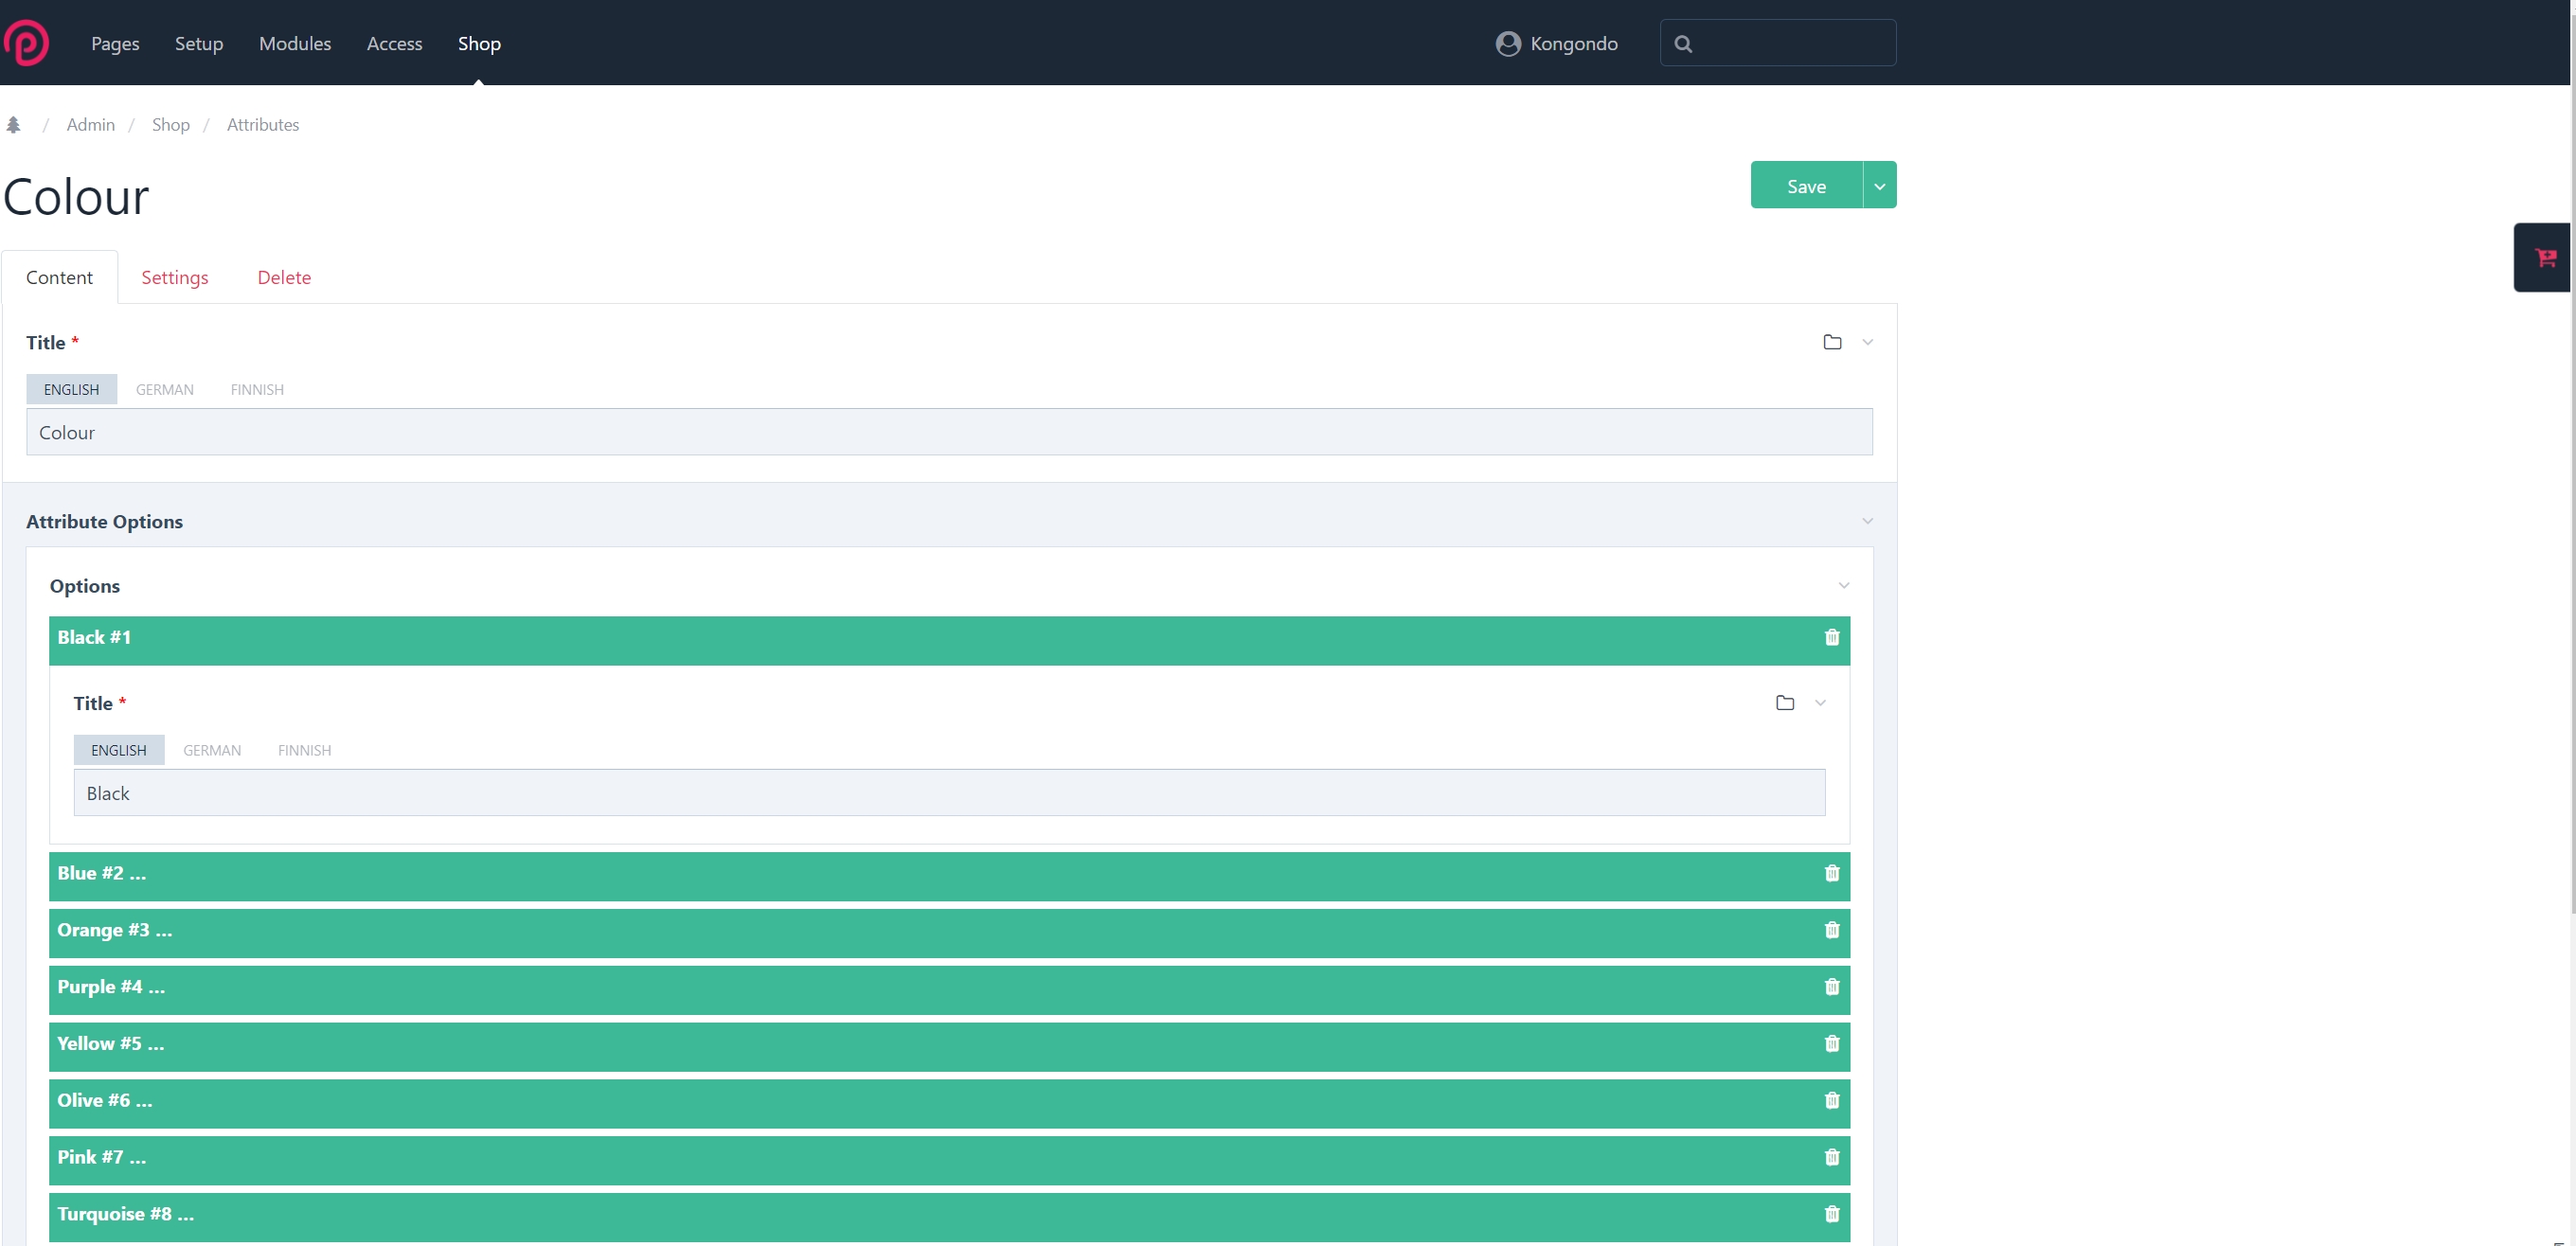Go to Shop breadcrumb link
Screen dimensions: 2576x1246
pyautogui.click(x=171, y=125)
